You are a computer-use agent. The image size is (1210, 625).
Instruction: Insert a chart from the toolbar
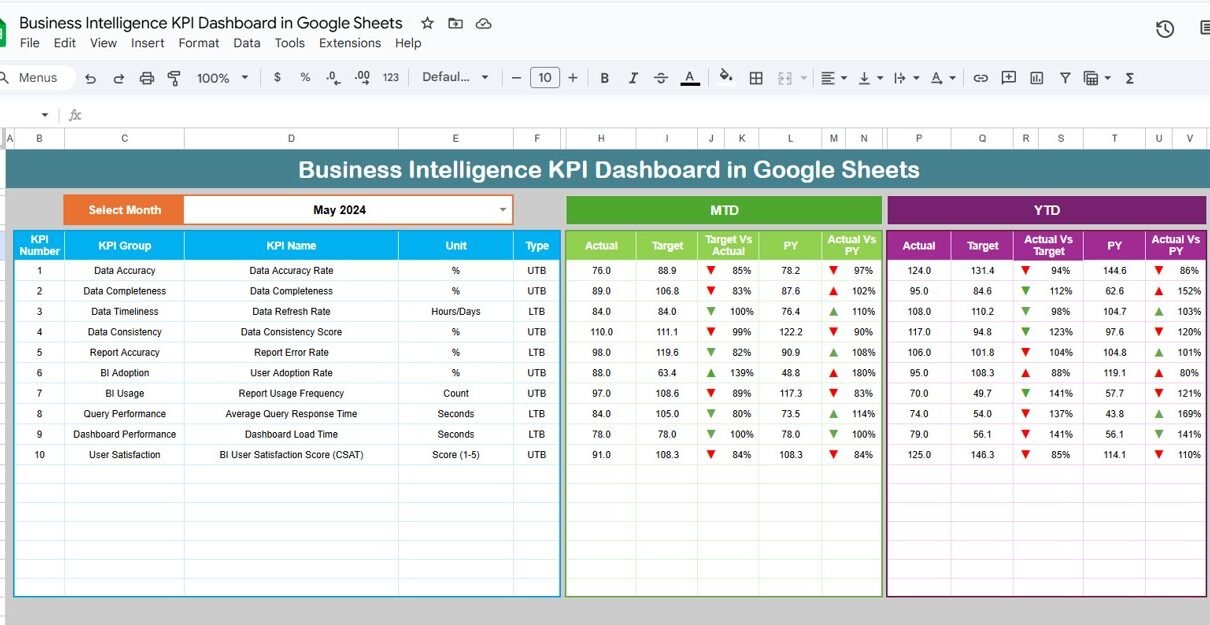click(x=1037, y=78)
